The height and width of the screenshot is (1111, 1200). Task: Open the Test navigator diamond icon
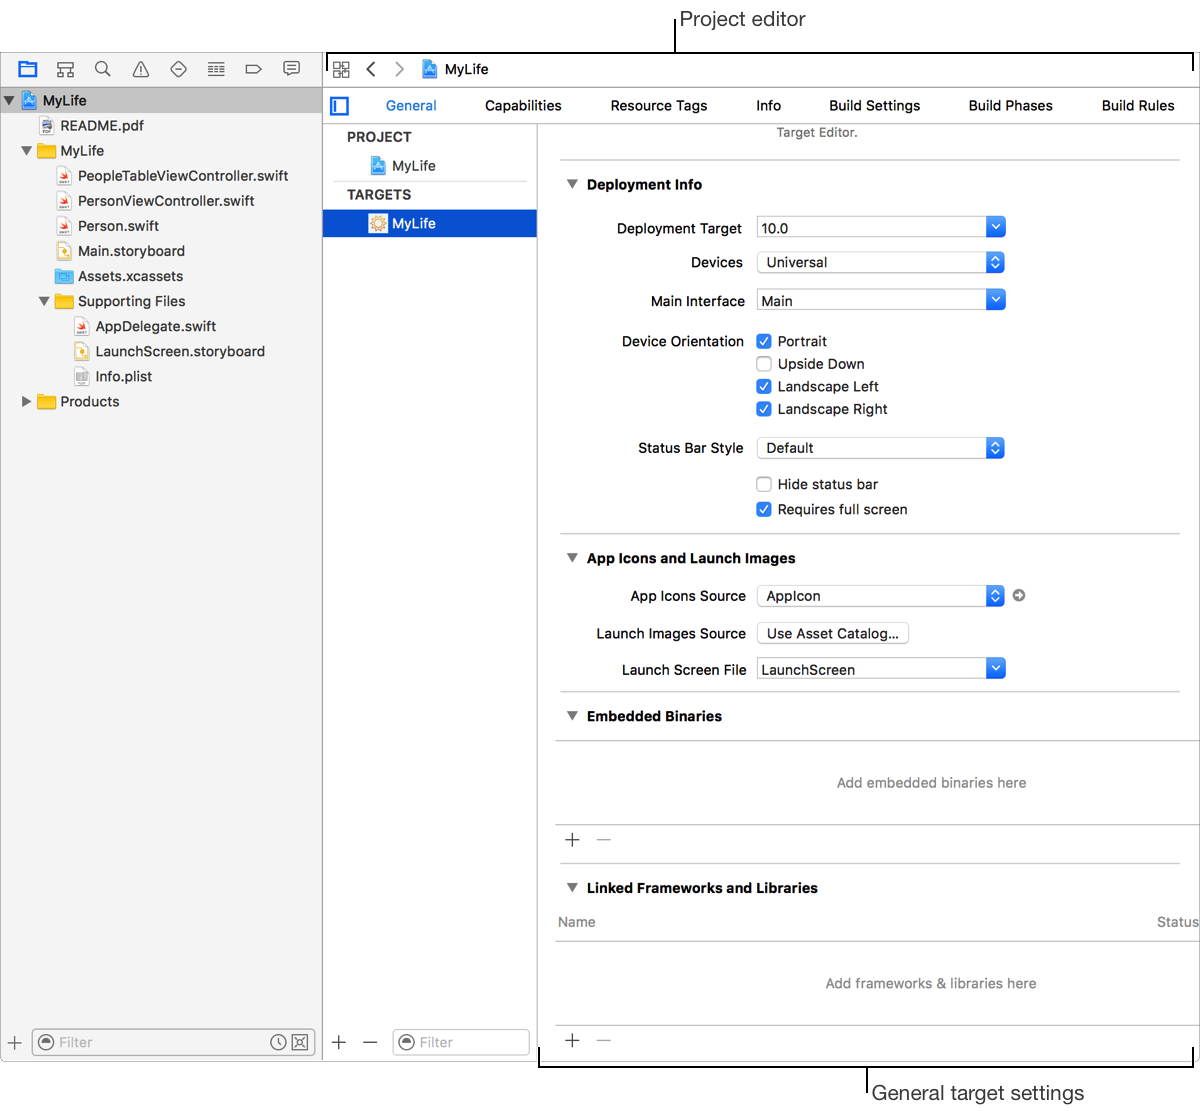tap(179, 69)
